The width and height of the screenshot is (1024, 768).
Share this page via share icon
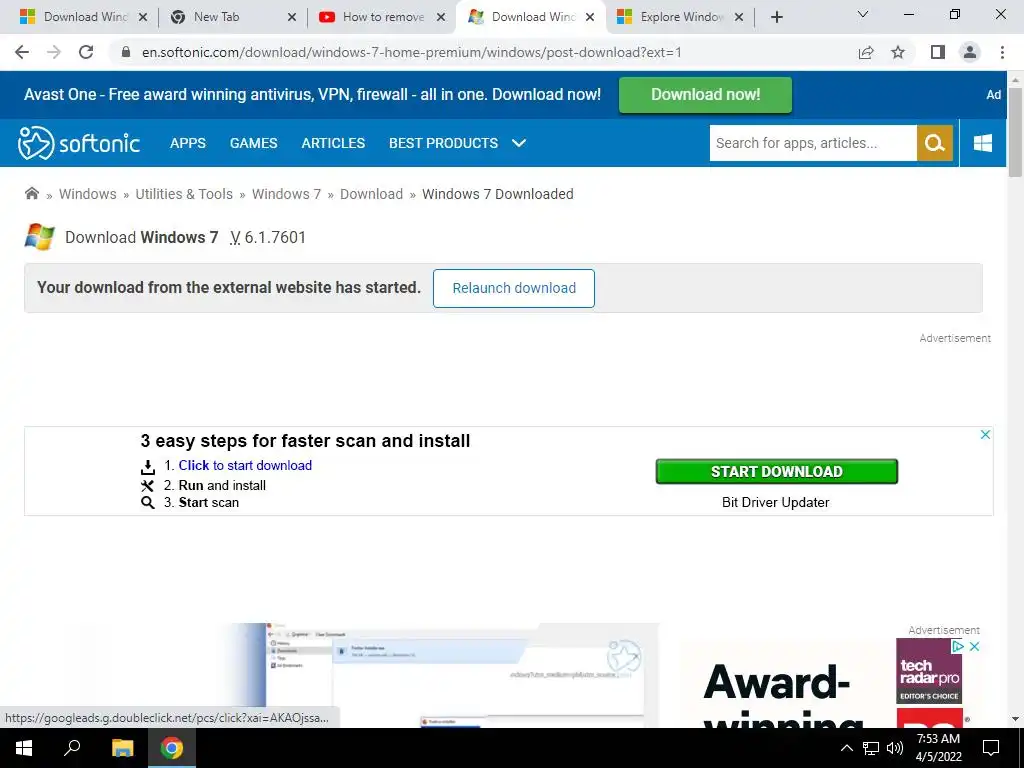pos(866,52)
